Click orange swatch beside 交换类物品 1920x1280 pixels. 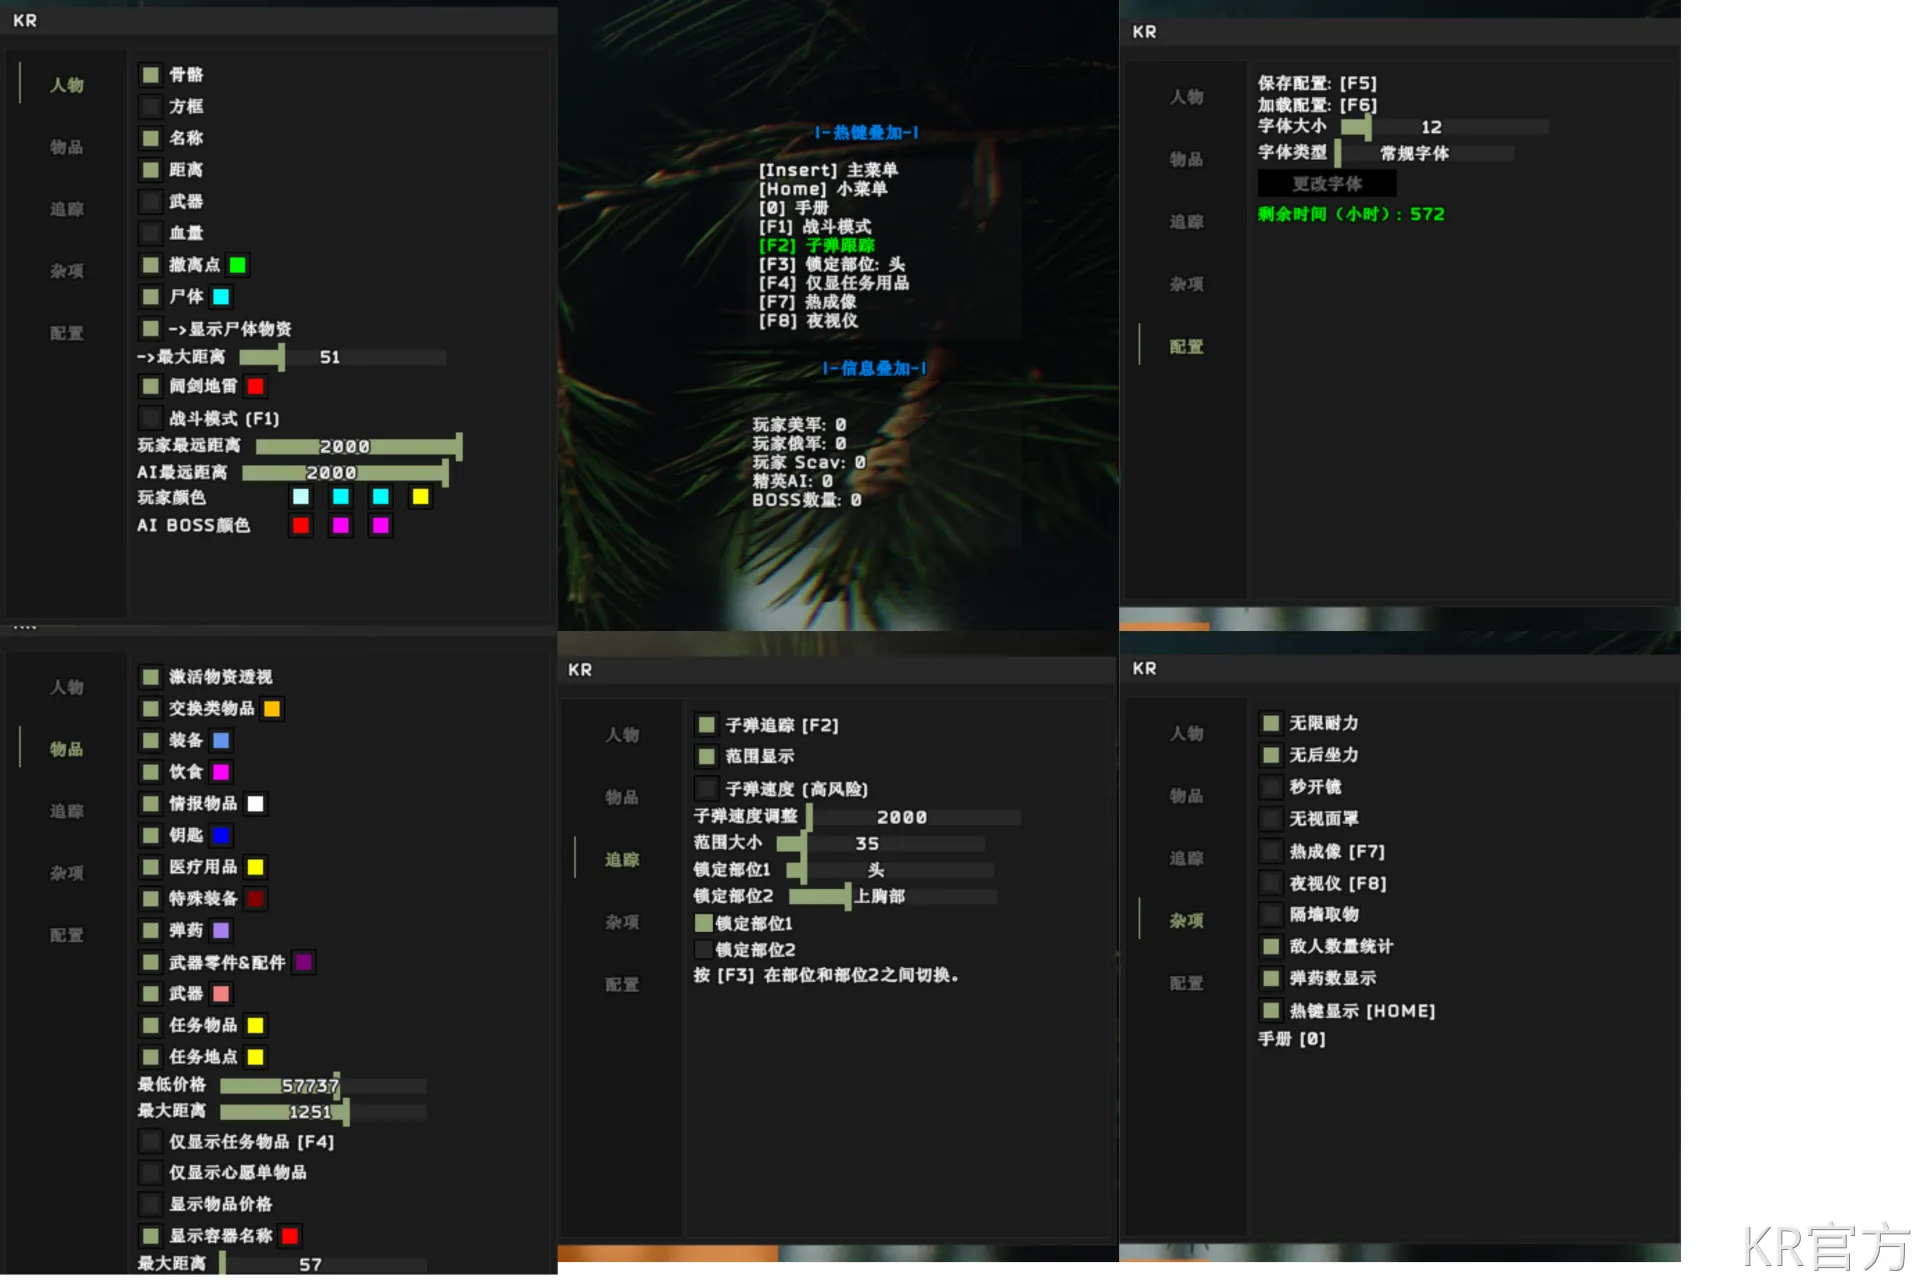(272, 709)
